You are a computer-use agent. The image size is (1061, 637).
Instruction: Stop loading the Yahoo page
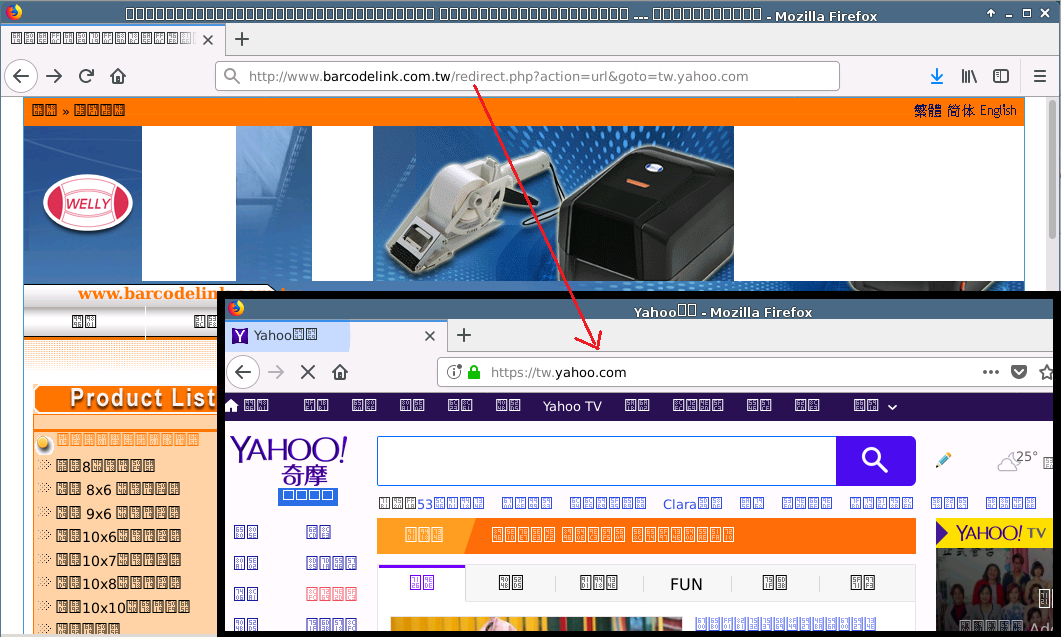point(308,372)
